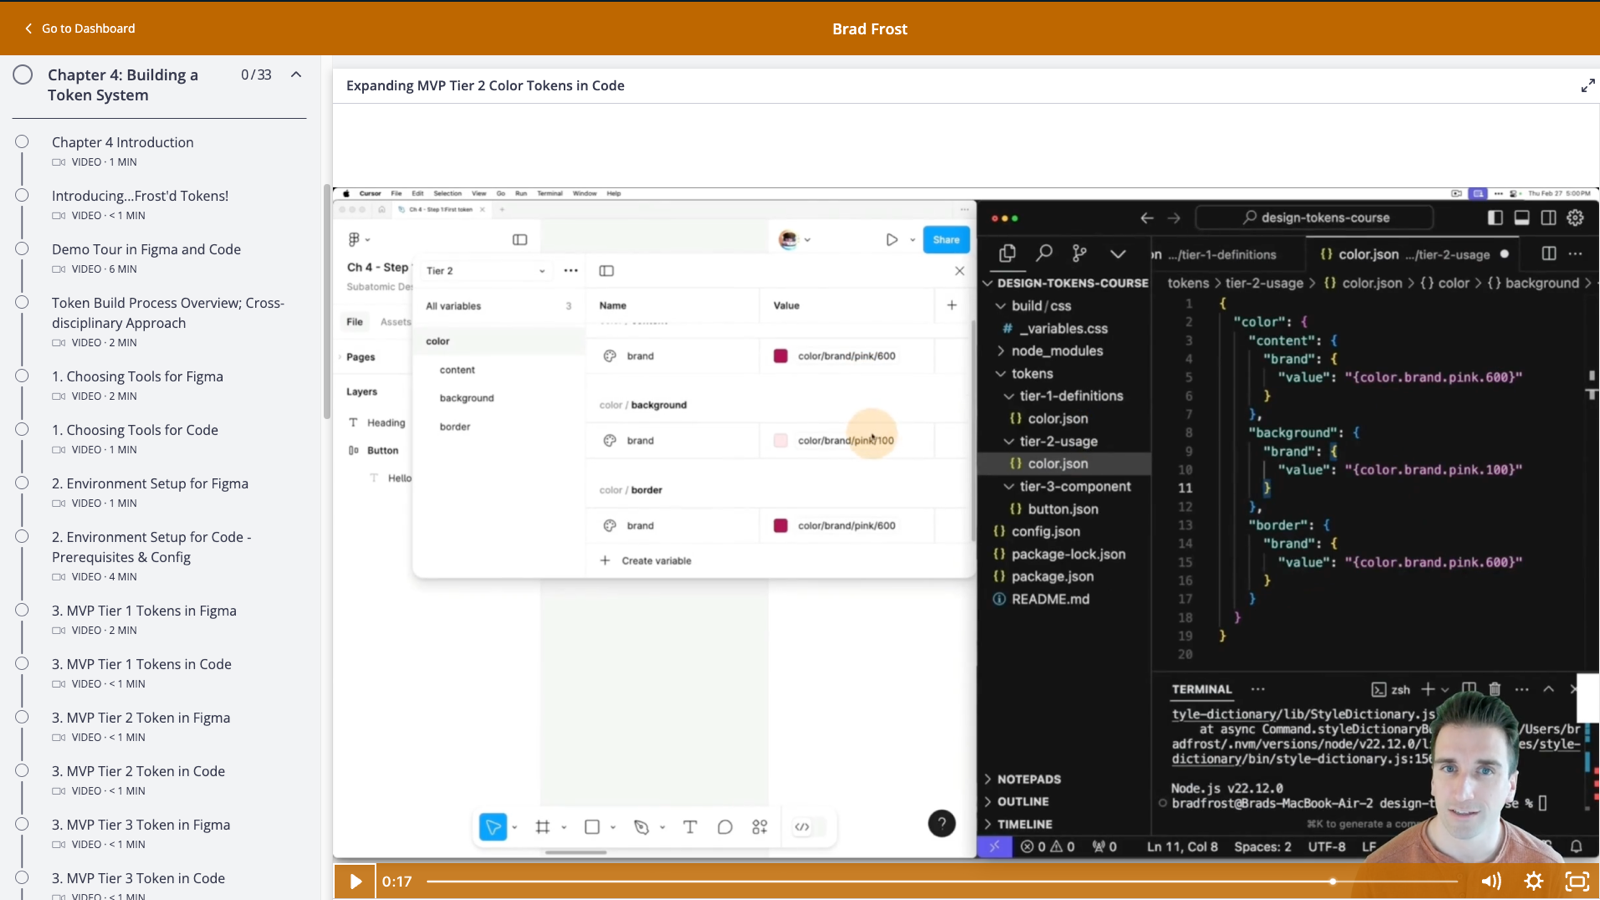The width and height of the screenshot is (1600, 900).
Task: Mark Token Build Process Overview circle
Action: click(22, 303)
